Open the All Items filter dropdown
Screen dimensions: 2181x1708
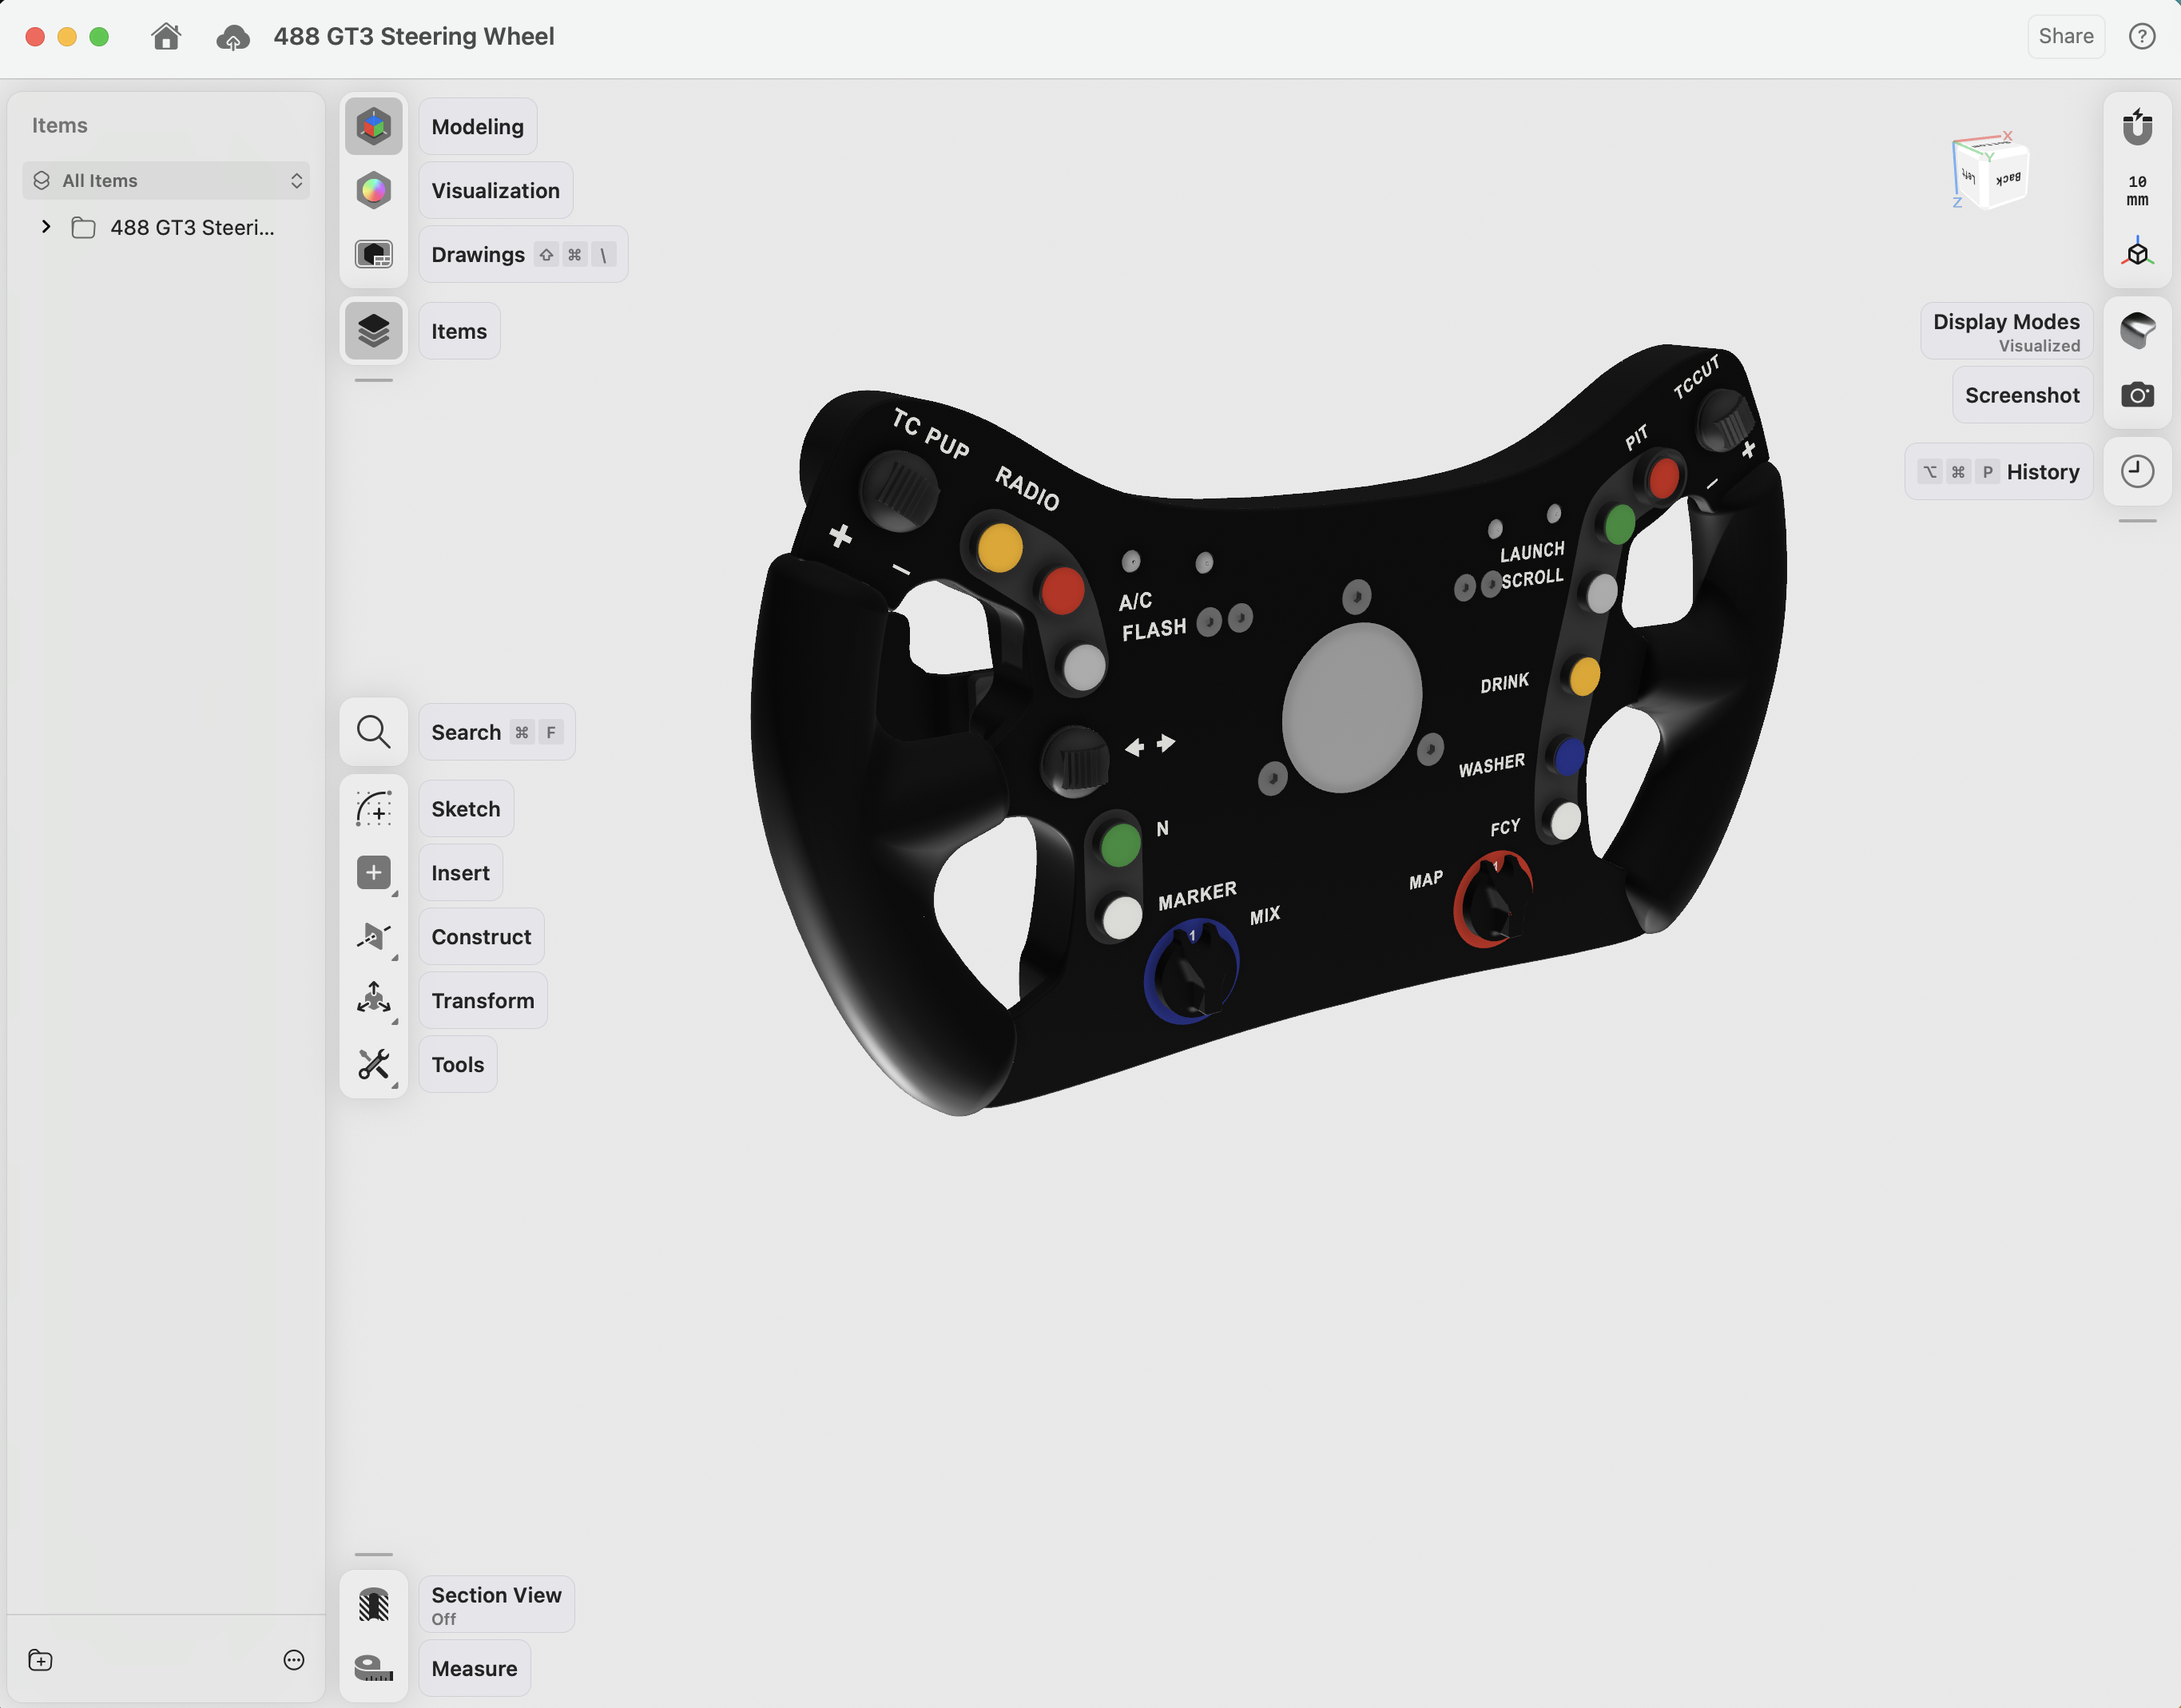[x=166, y=180]
